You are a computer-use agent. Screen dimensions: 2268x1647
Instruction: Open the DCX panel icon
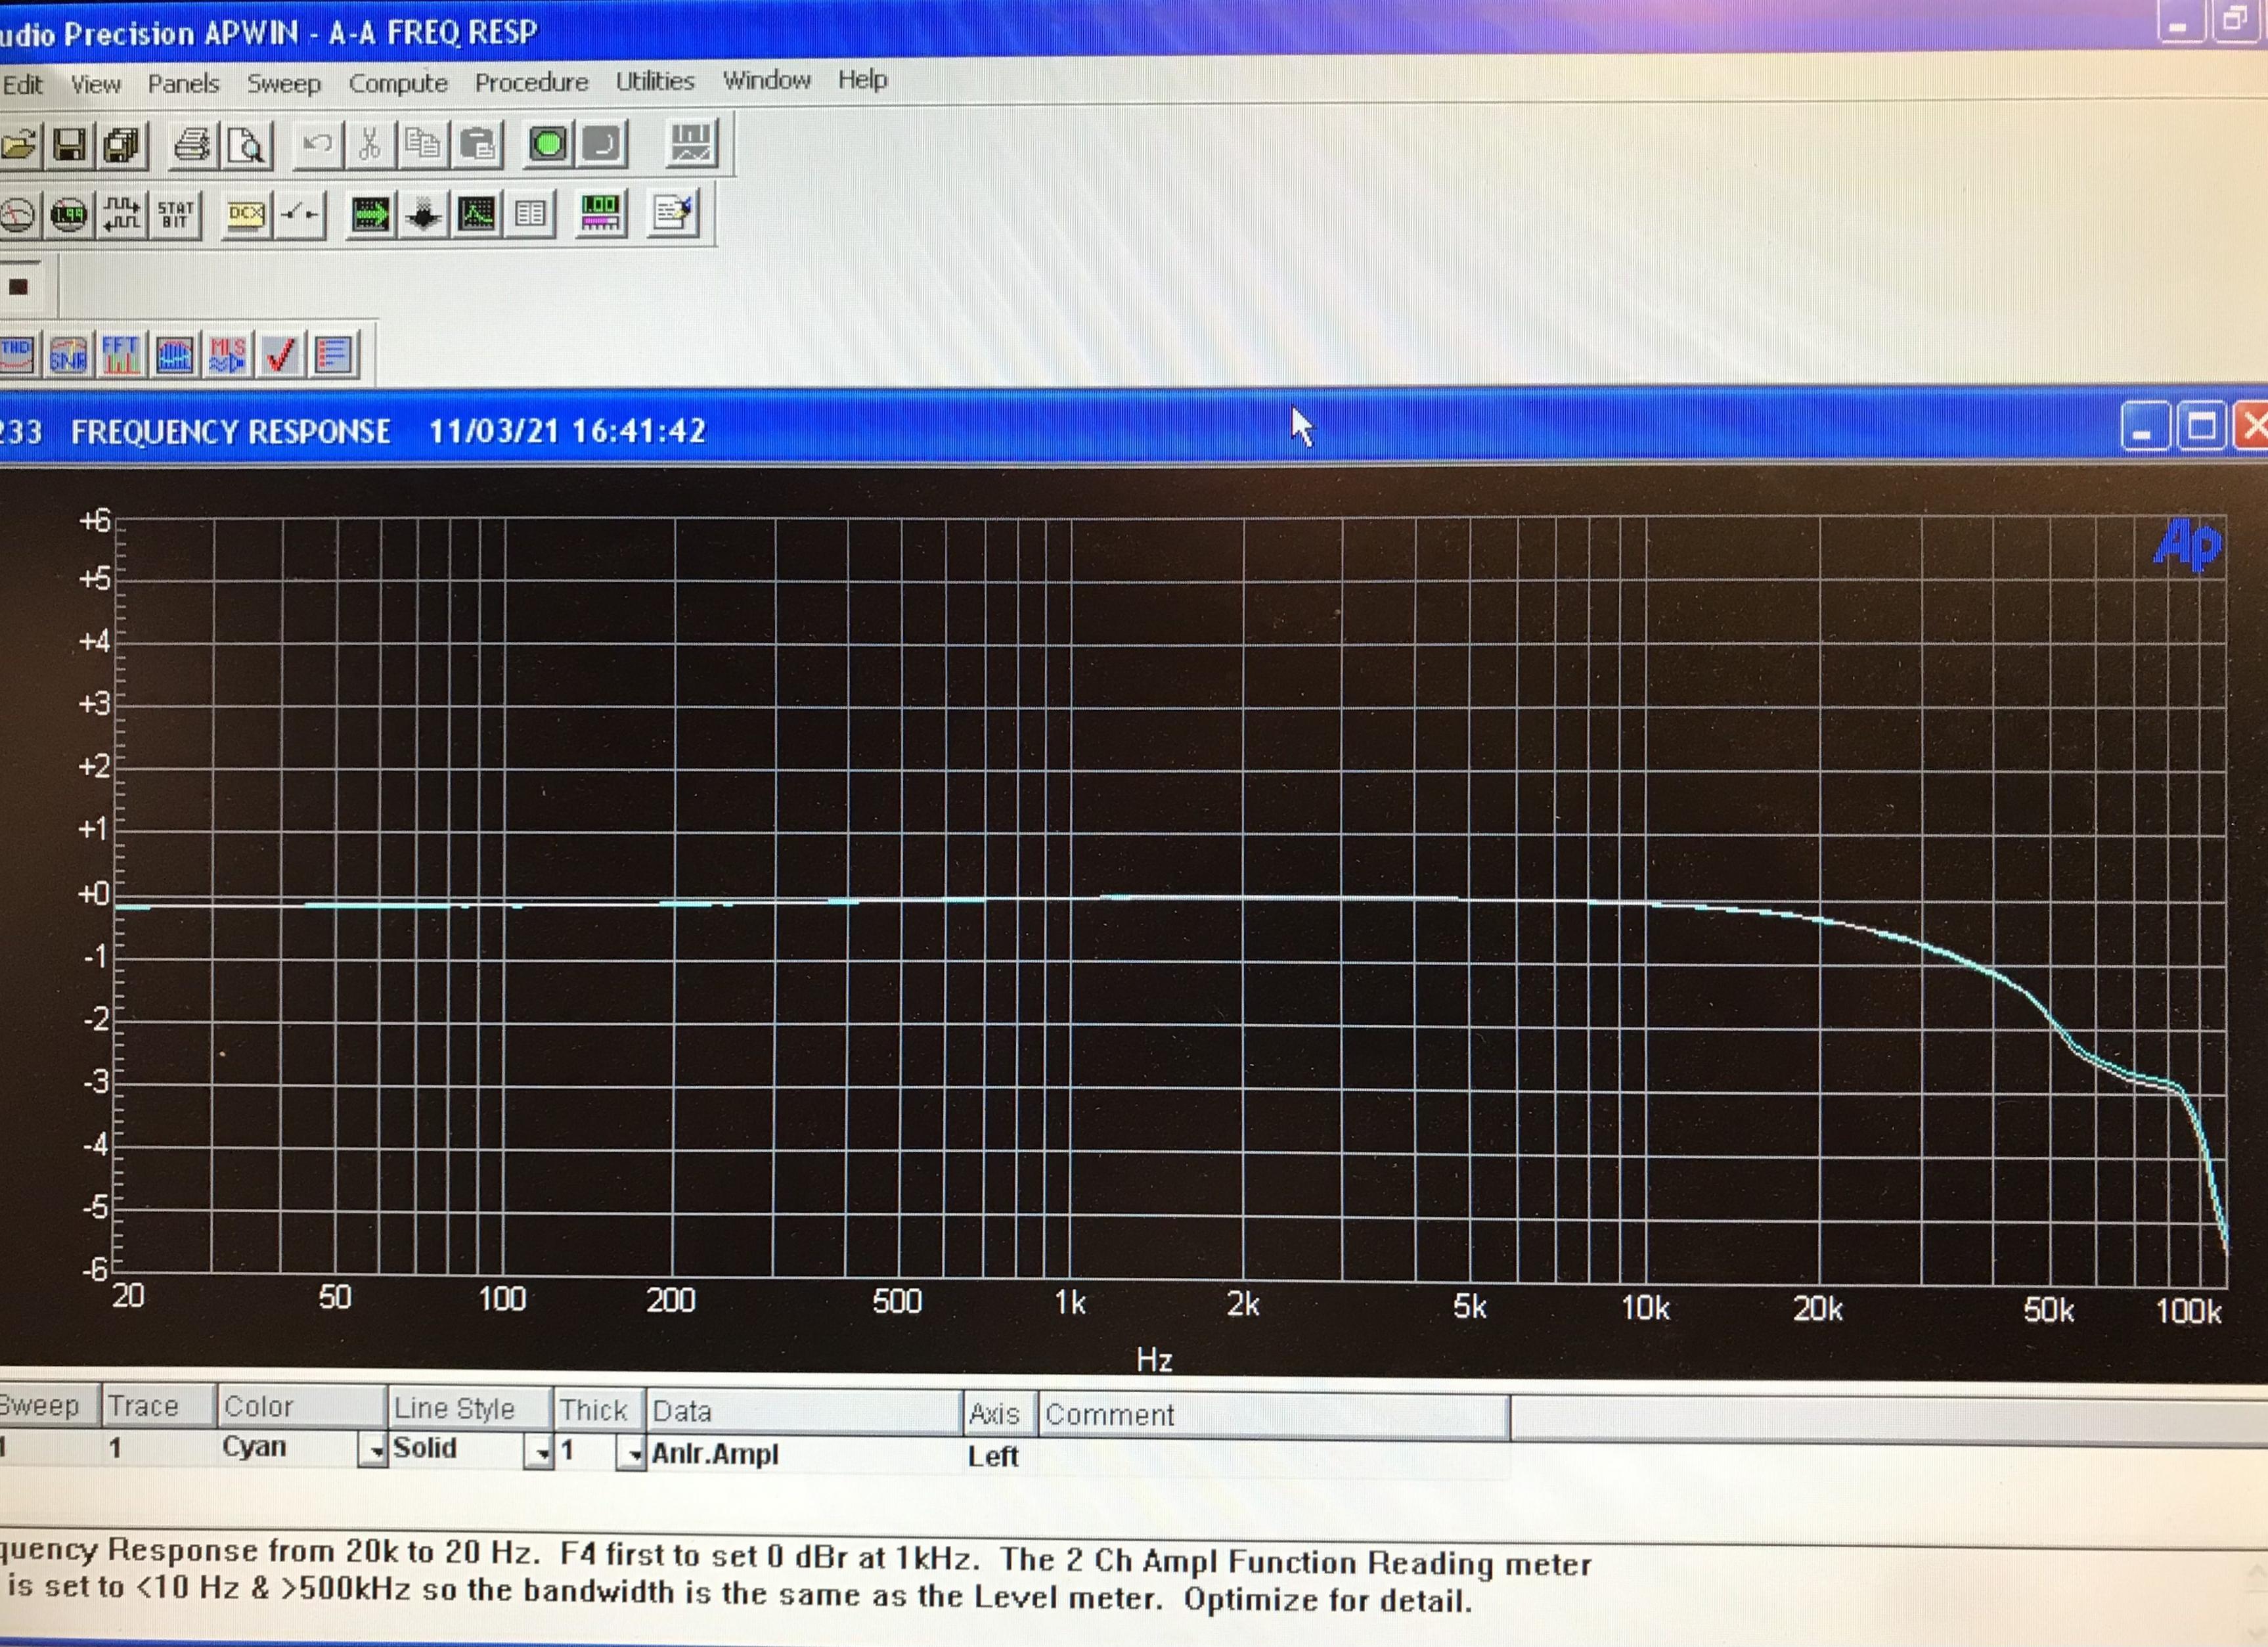pyautogui.click(x=246, y=214)
